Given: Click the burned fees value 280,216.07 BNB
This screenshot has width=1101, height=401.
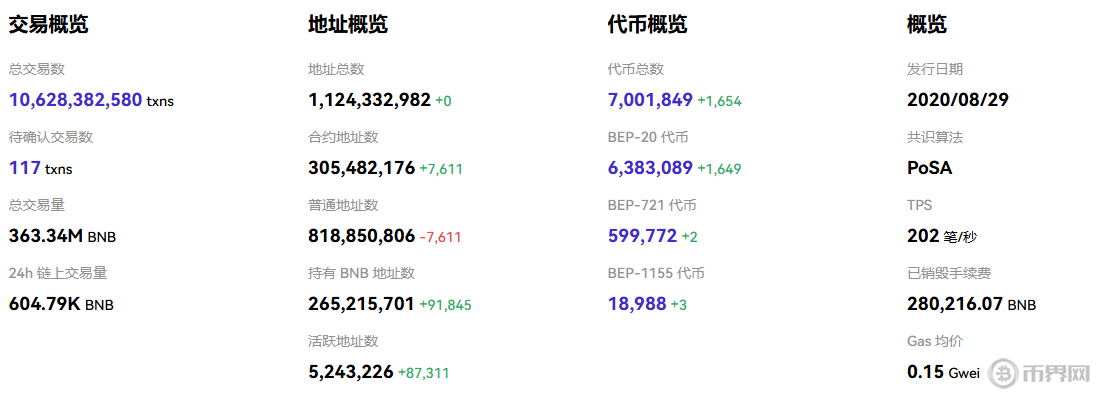Looking at the screenshot, I should point(971,304).
